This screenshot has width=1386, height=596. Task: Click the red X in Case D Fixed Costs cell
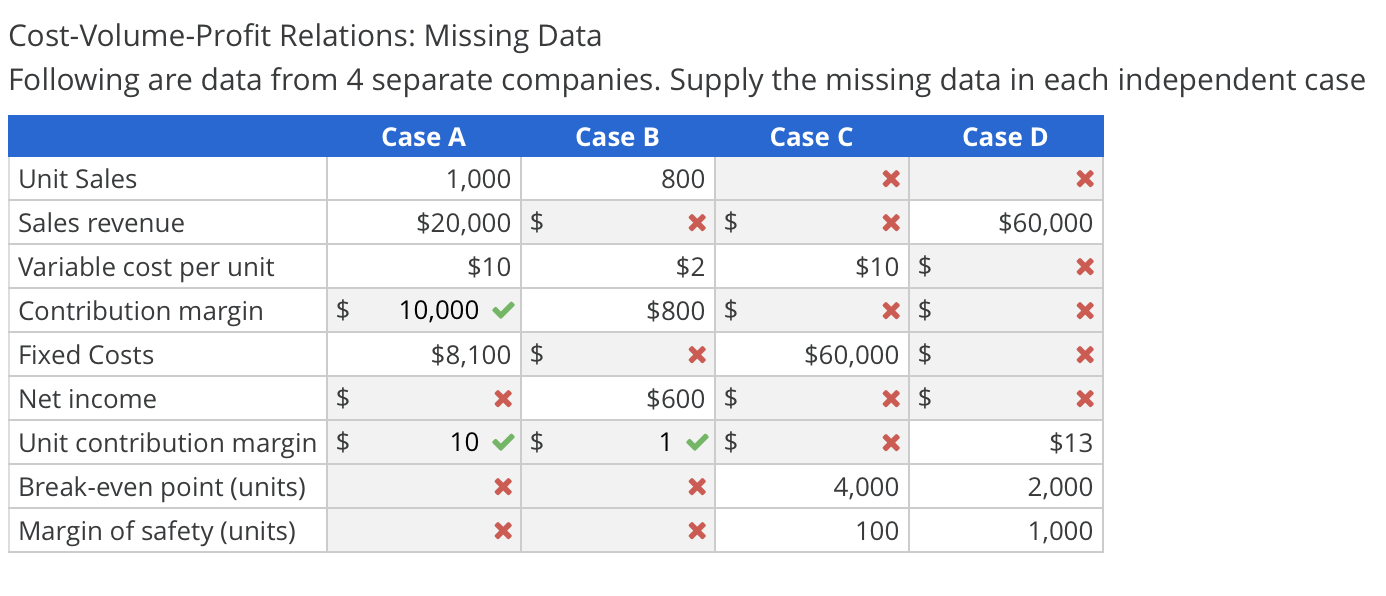pos(1085,354)
